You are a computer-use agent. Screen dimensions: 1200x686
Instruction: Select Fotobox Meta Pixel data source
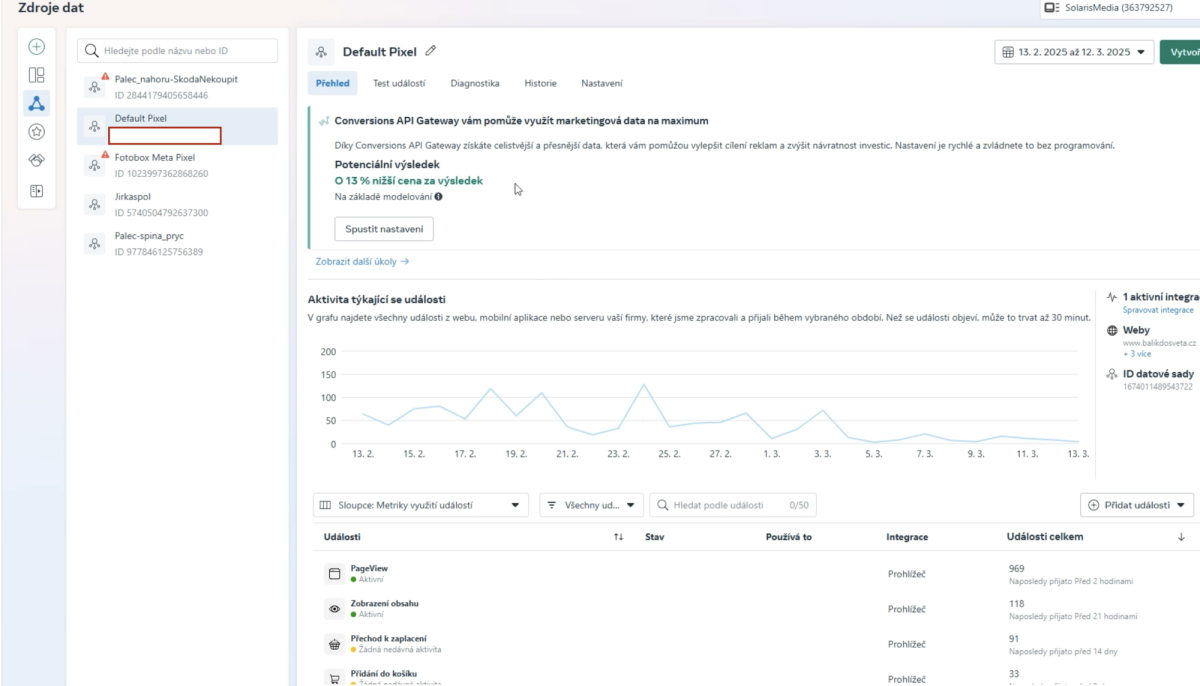[178, 165]
